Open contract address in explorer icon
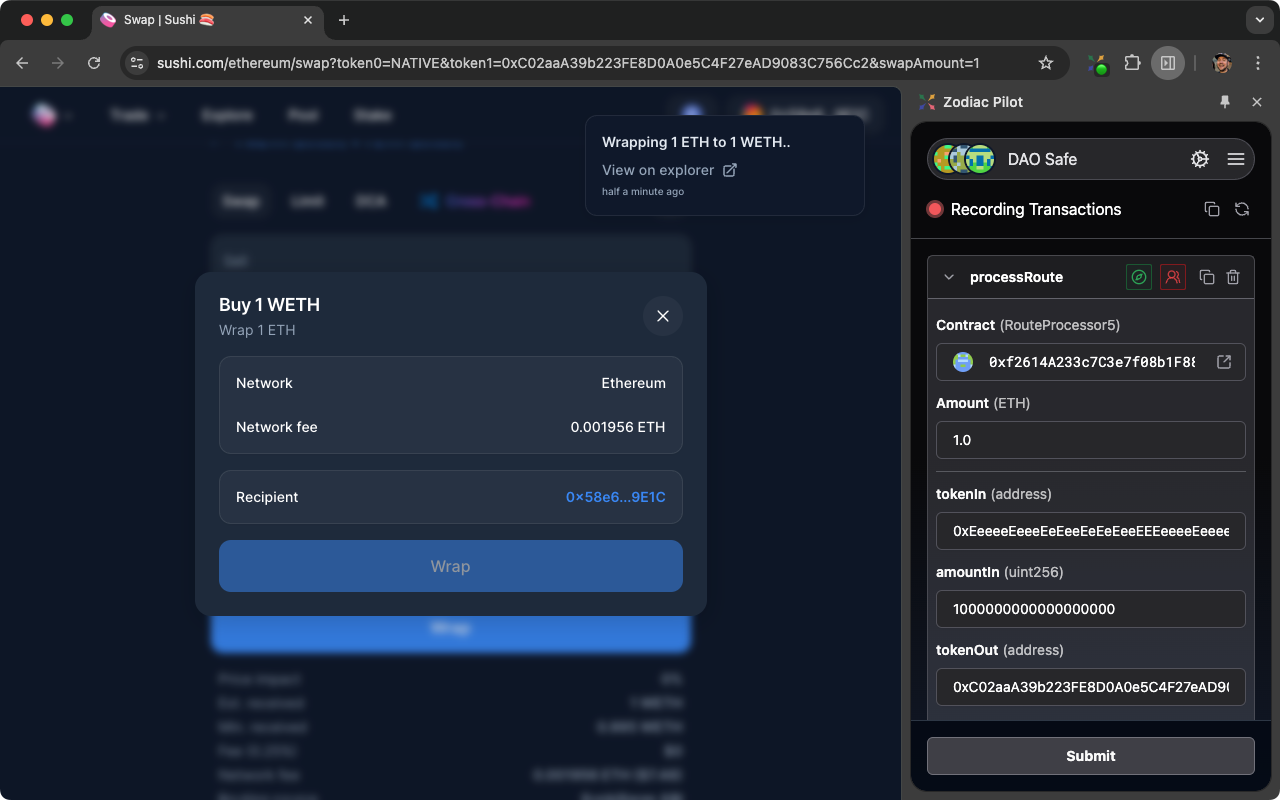 tap(1224, 362)
